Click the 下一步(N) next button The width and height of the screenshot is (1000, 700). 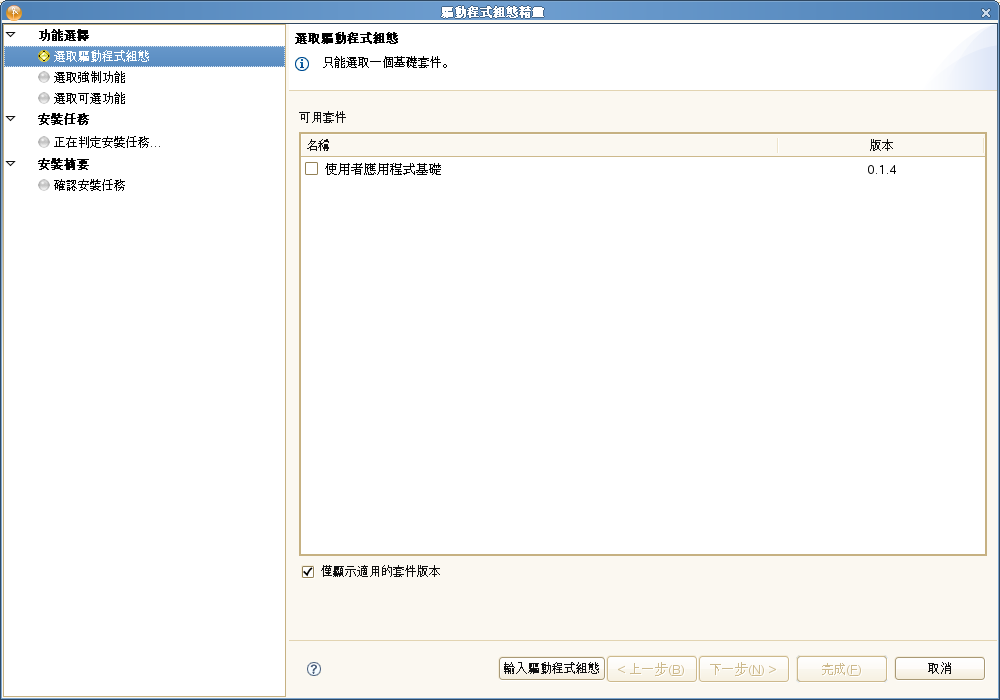744,669
